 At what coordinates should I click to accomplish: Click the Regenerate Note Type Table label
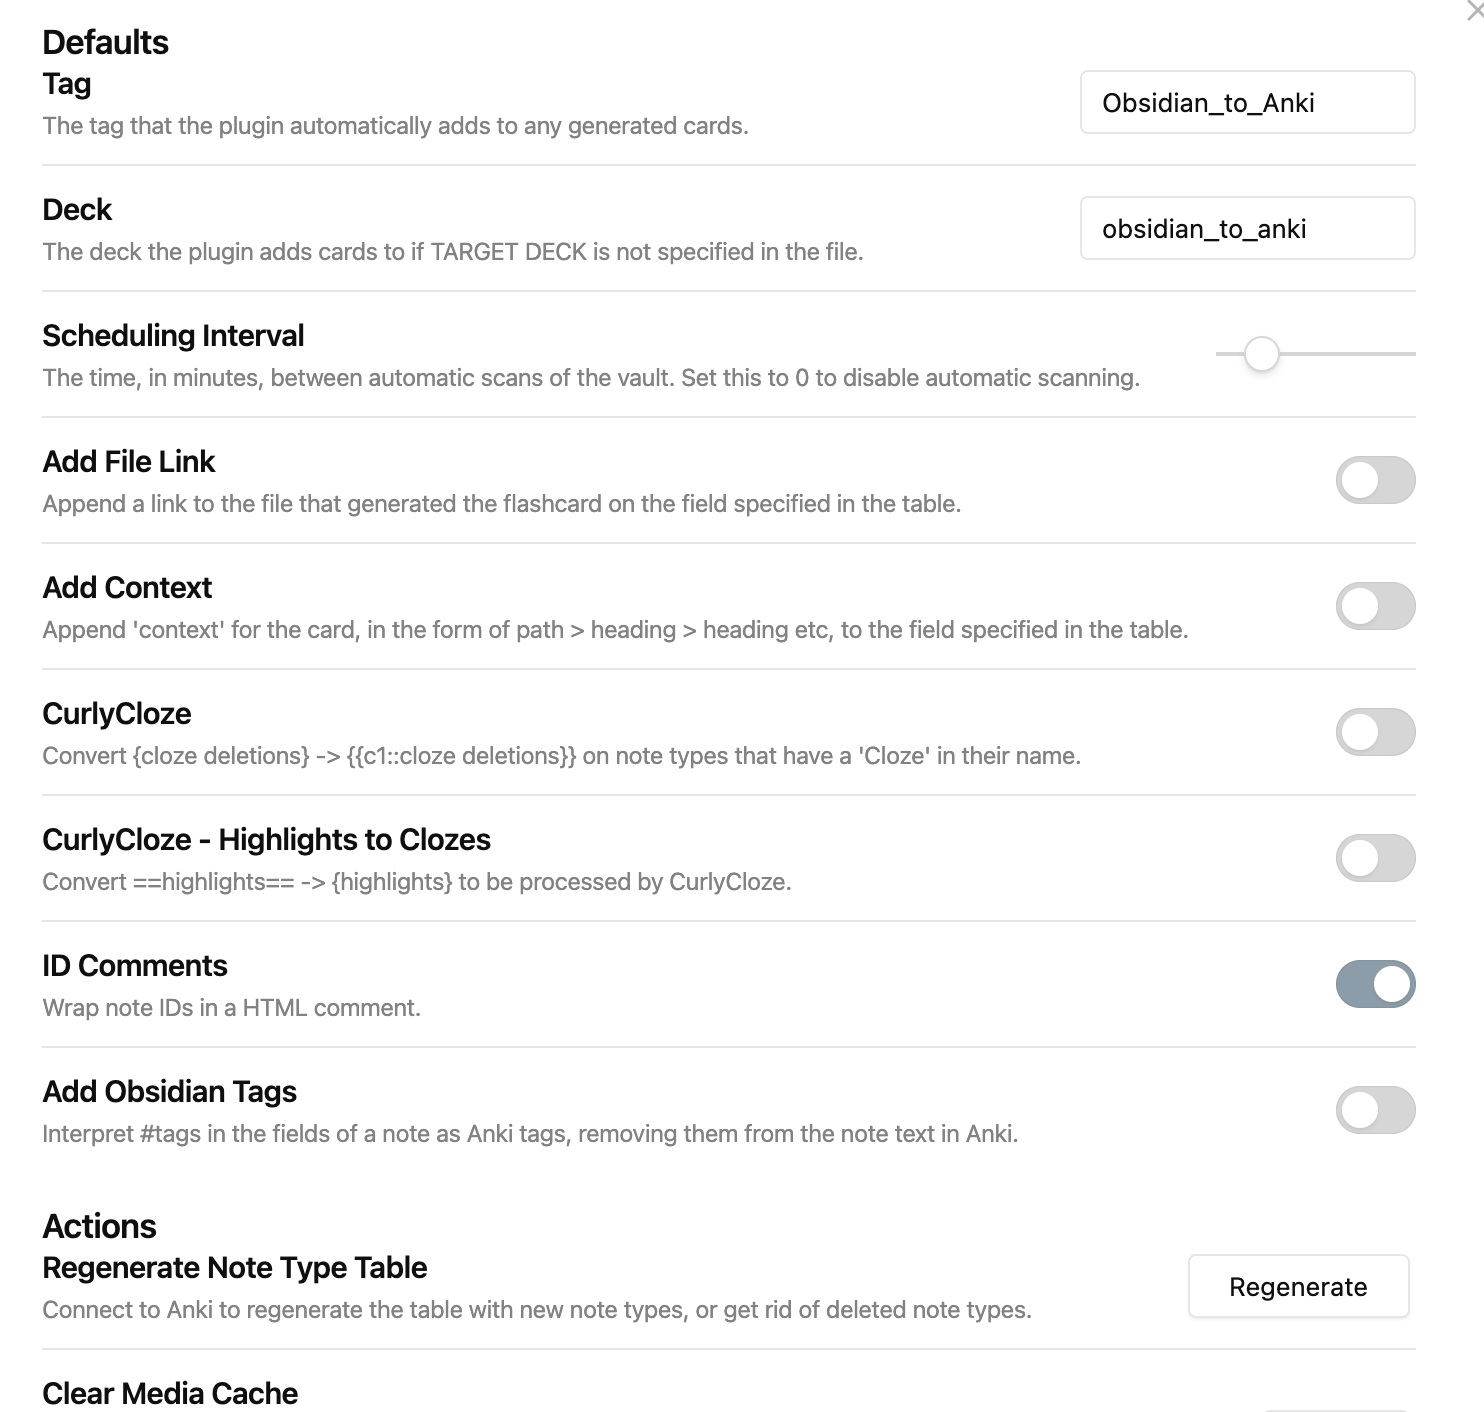click(x=234, y=1267)
